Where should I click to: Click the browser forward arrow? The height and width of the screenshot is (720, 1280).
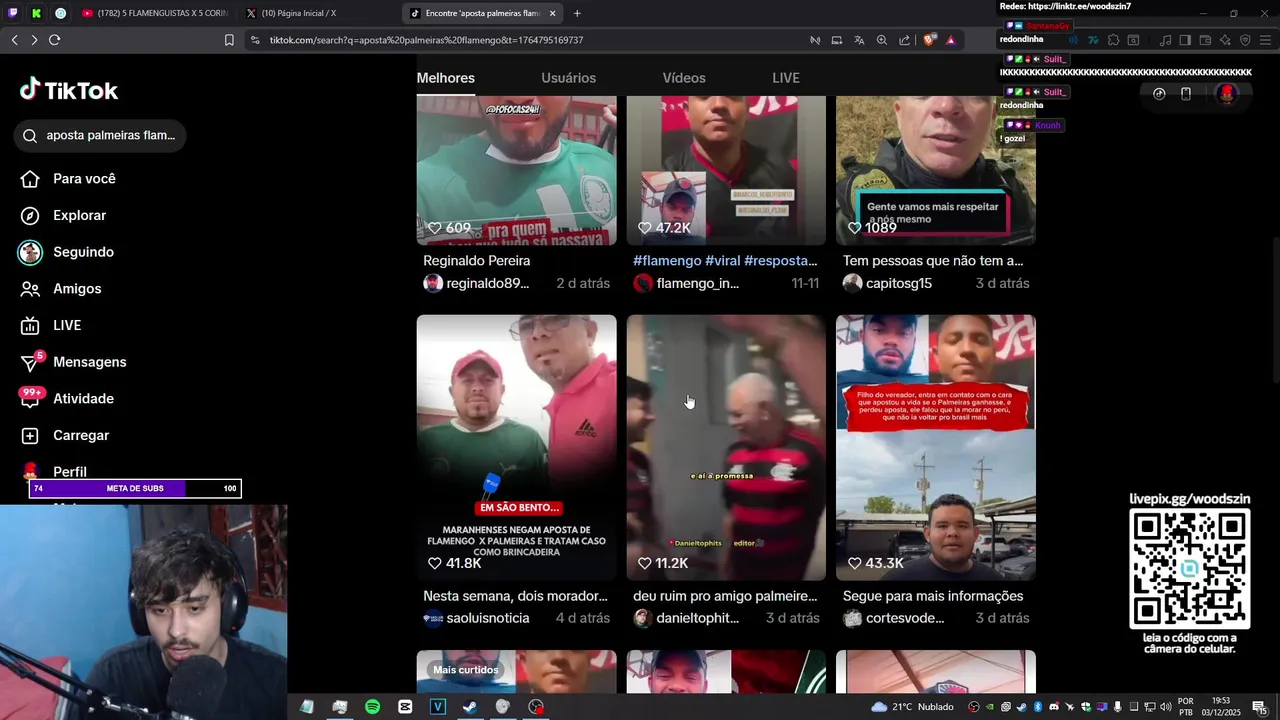point(33,40)
